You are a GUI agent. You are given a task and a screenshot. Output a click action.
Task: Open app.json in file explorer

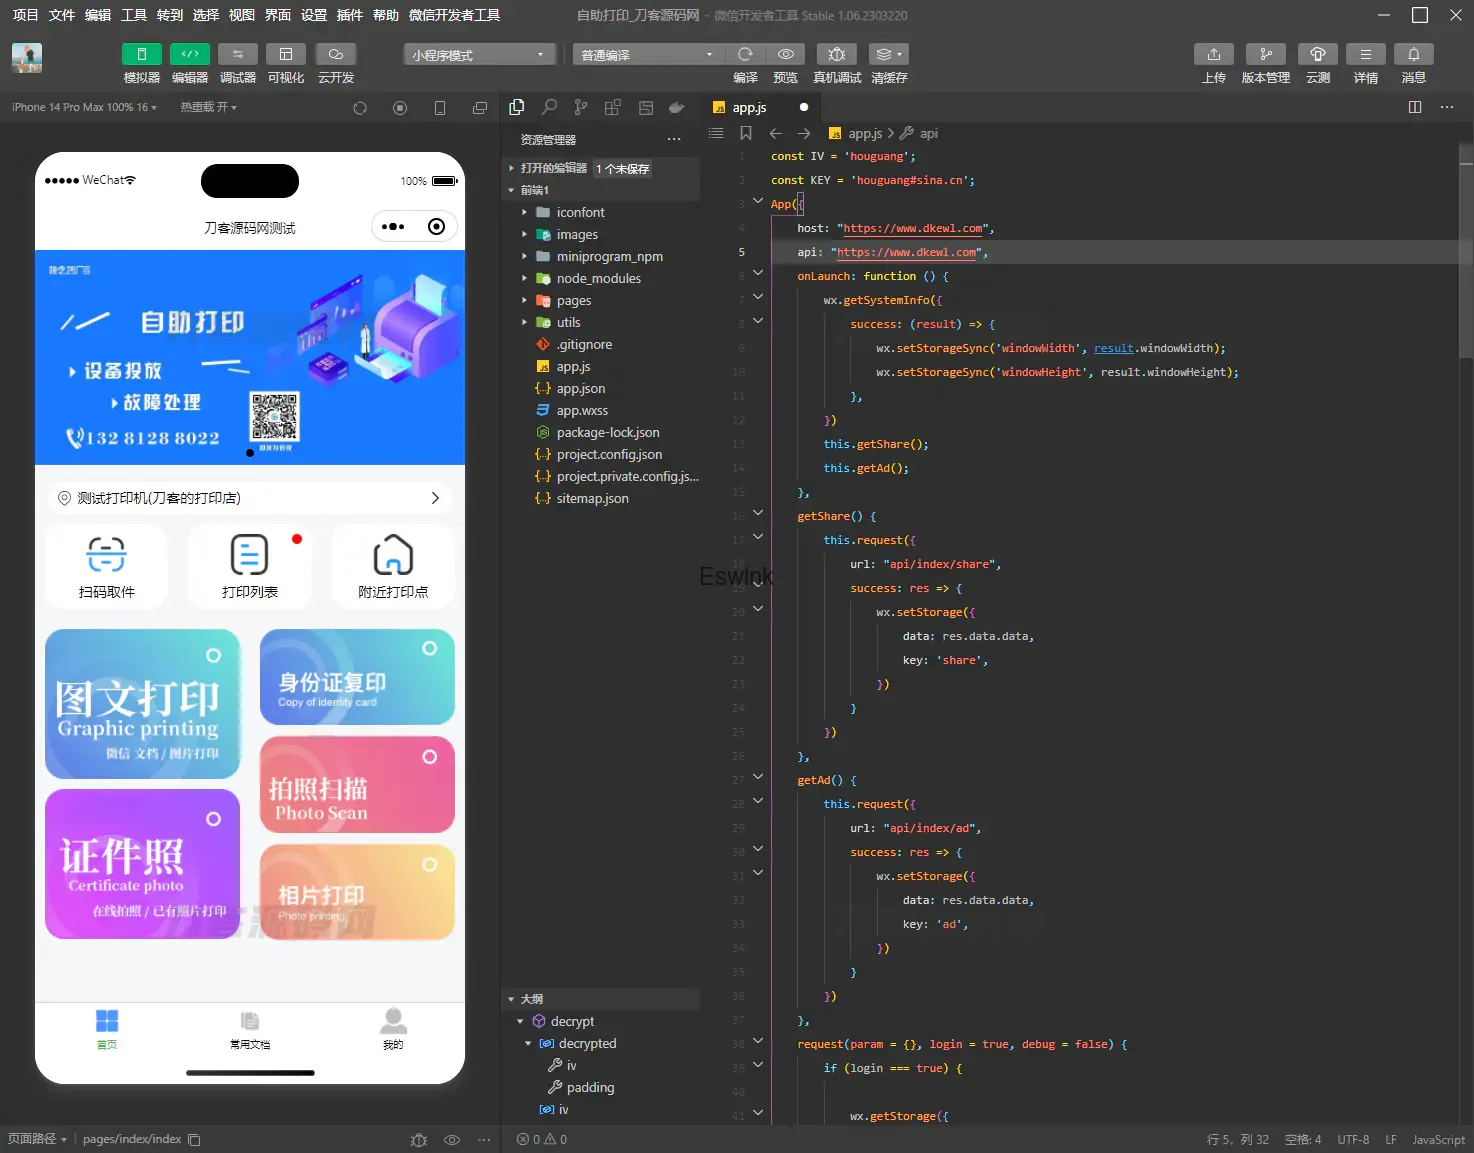coord(580,388)
